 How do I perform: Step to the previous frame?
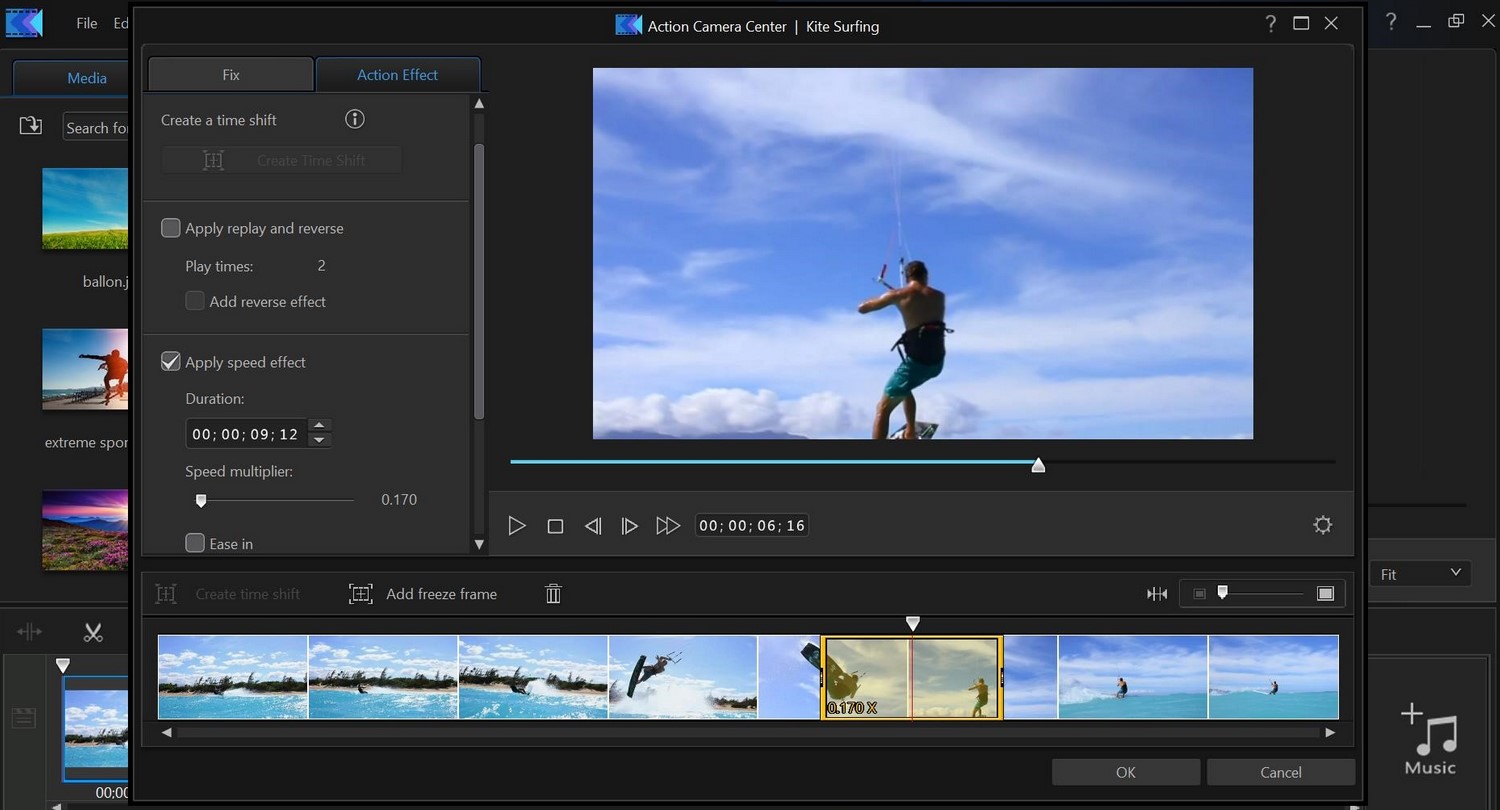coord(593,526)
